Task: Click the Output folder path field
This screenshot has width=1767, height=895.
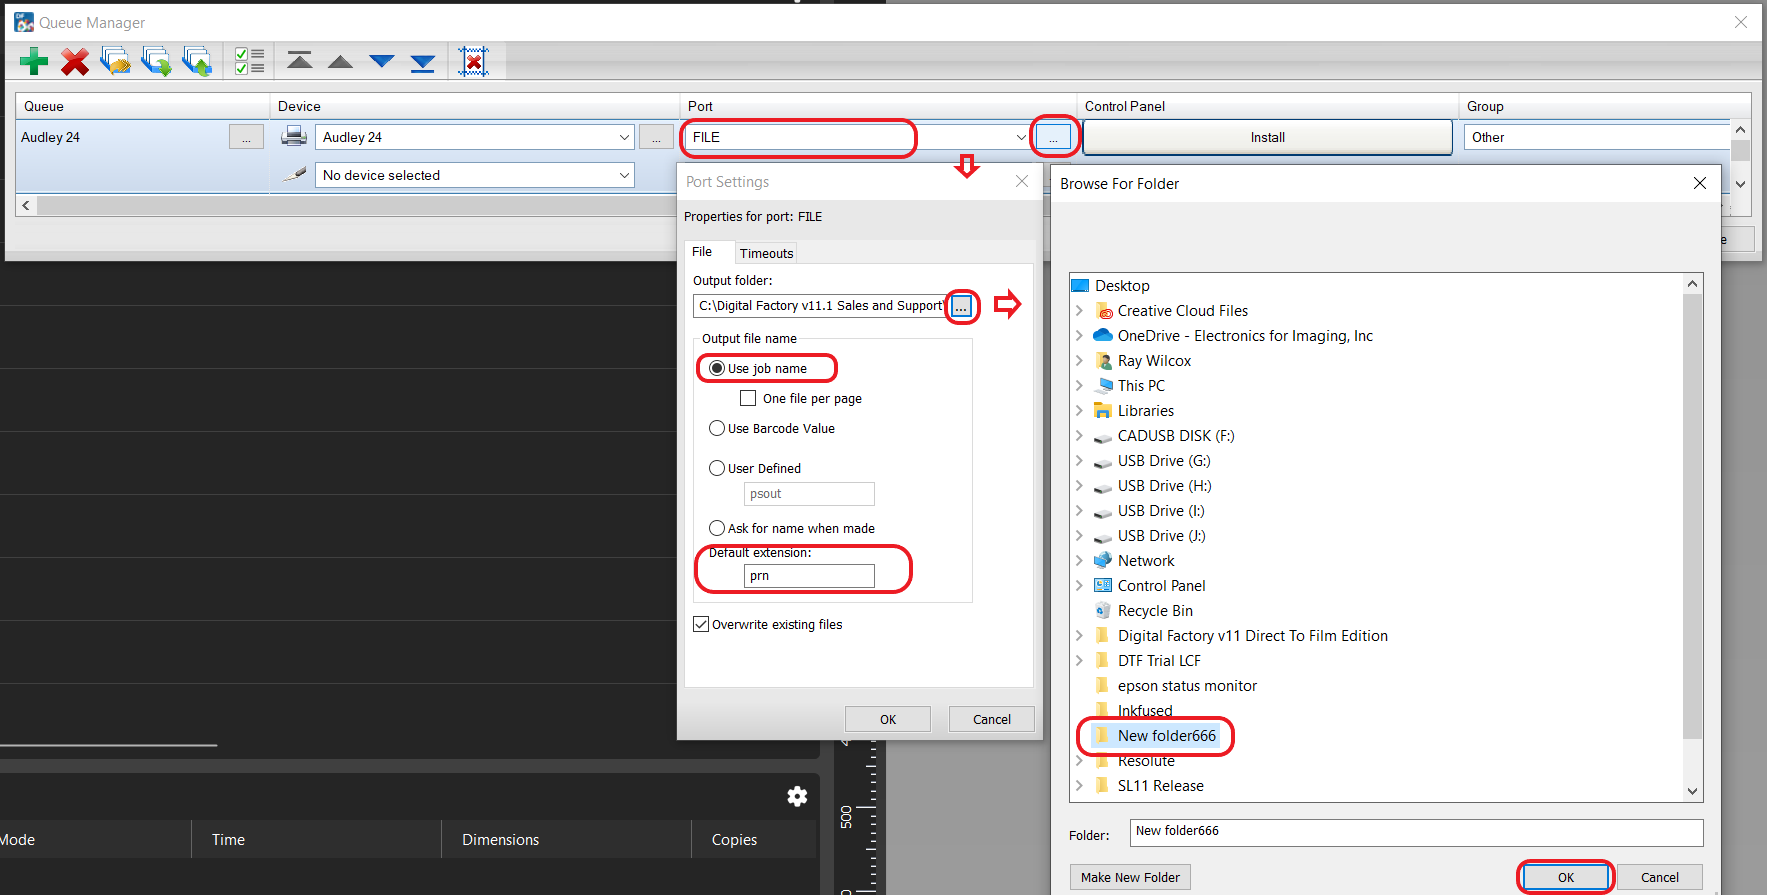Action: click(819, 305)
